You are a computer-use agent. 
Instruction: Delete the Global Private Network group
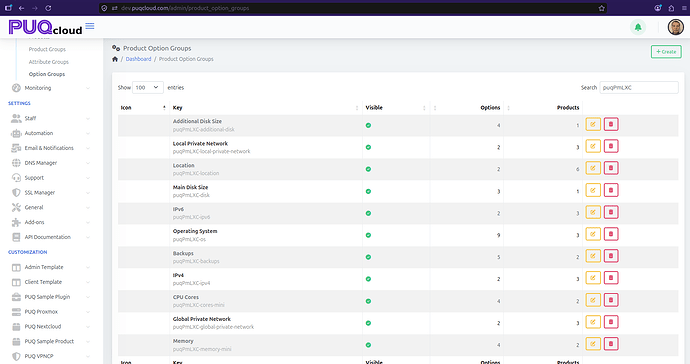pos(611,322)
